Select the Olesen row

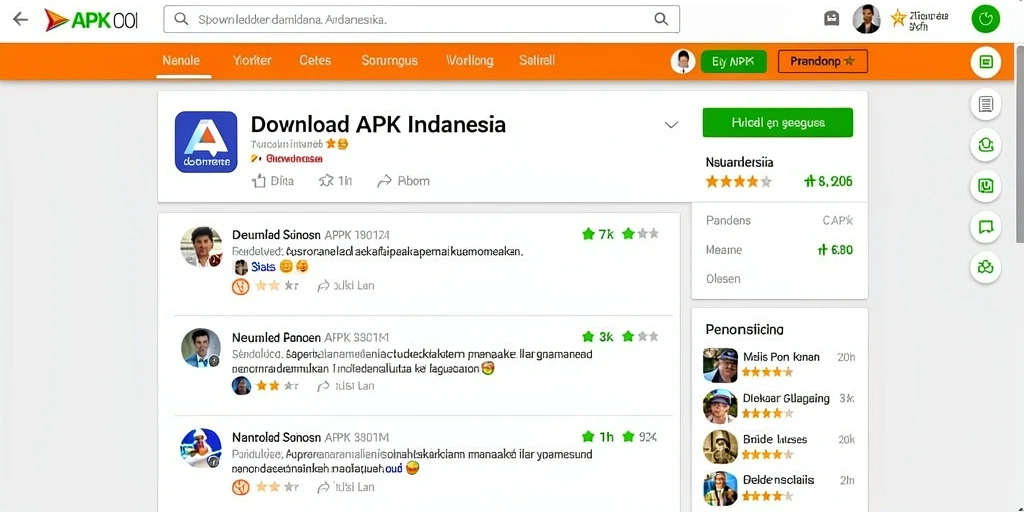(779, 279)
